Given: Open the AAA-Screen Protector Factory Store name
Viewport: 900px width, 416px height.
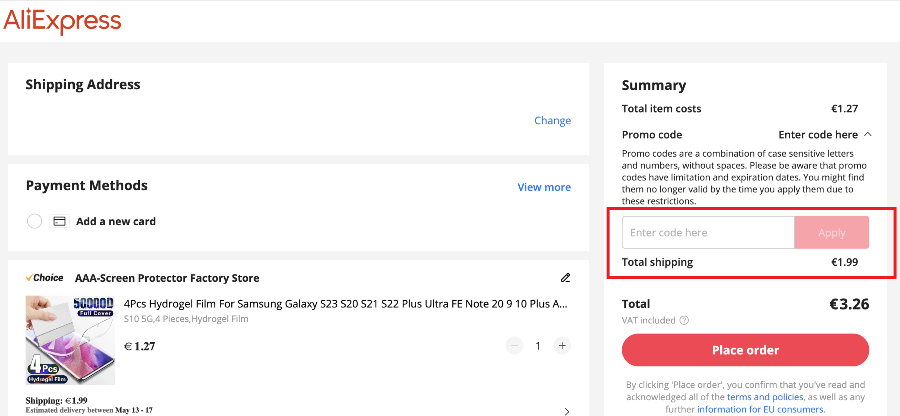Looking at the screenshot, I should click(x=167, y=278).
